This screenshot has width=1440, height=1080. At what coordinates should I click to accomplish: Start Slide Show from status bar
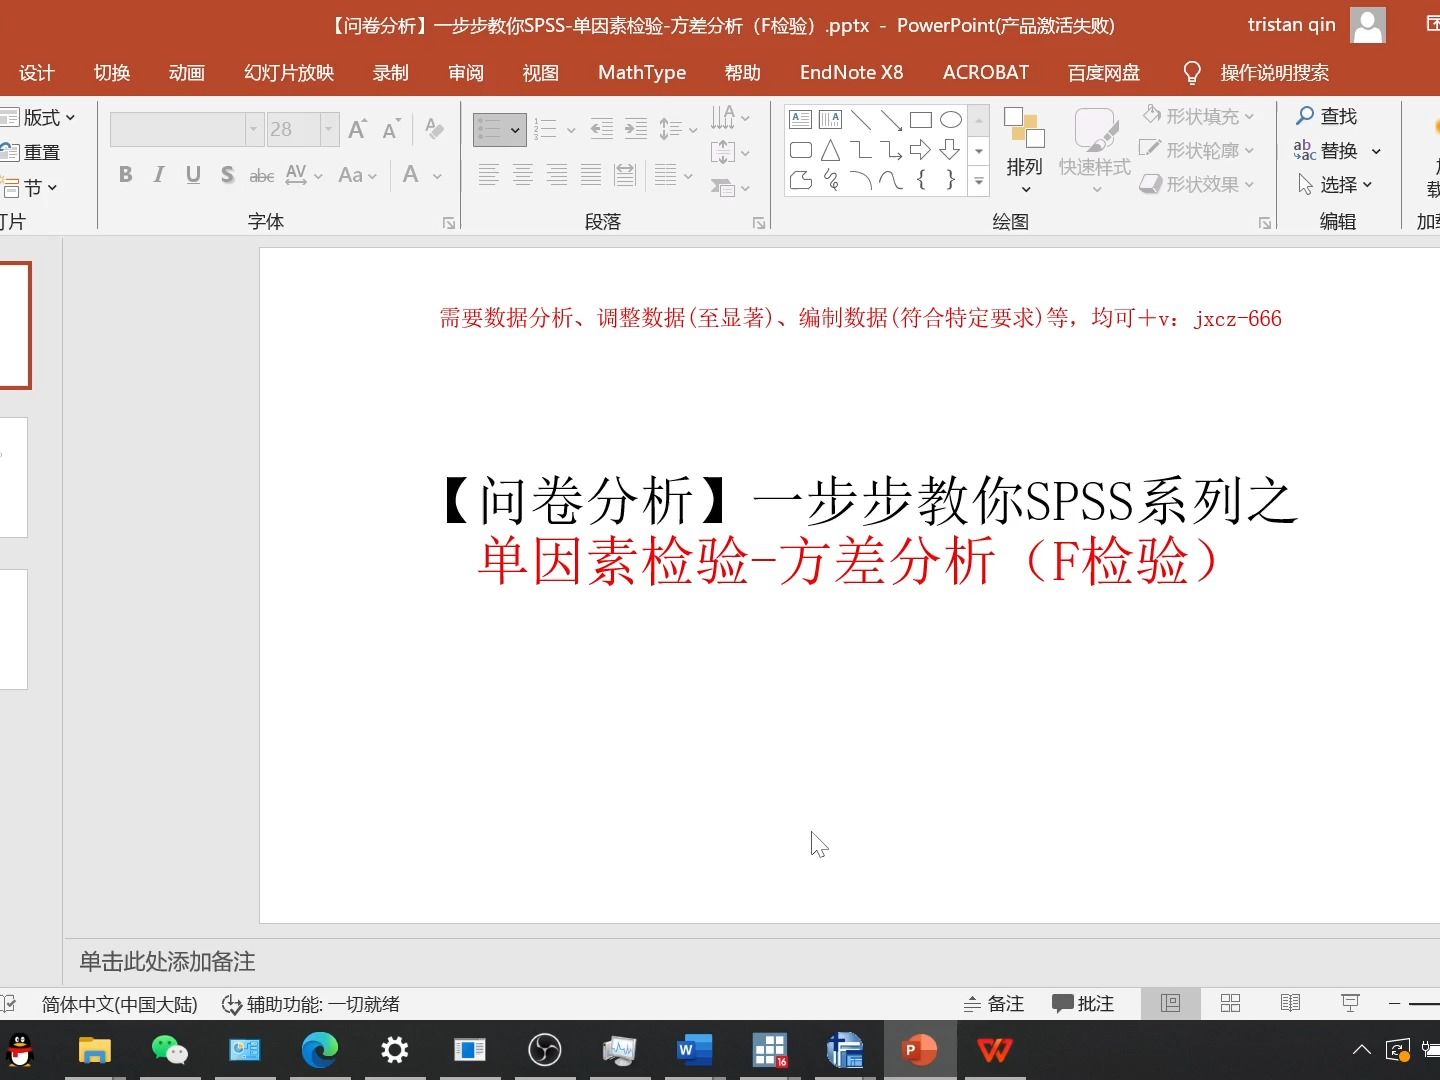pos(1350,1003)
